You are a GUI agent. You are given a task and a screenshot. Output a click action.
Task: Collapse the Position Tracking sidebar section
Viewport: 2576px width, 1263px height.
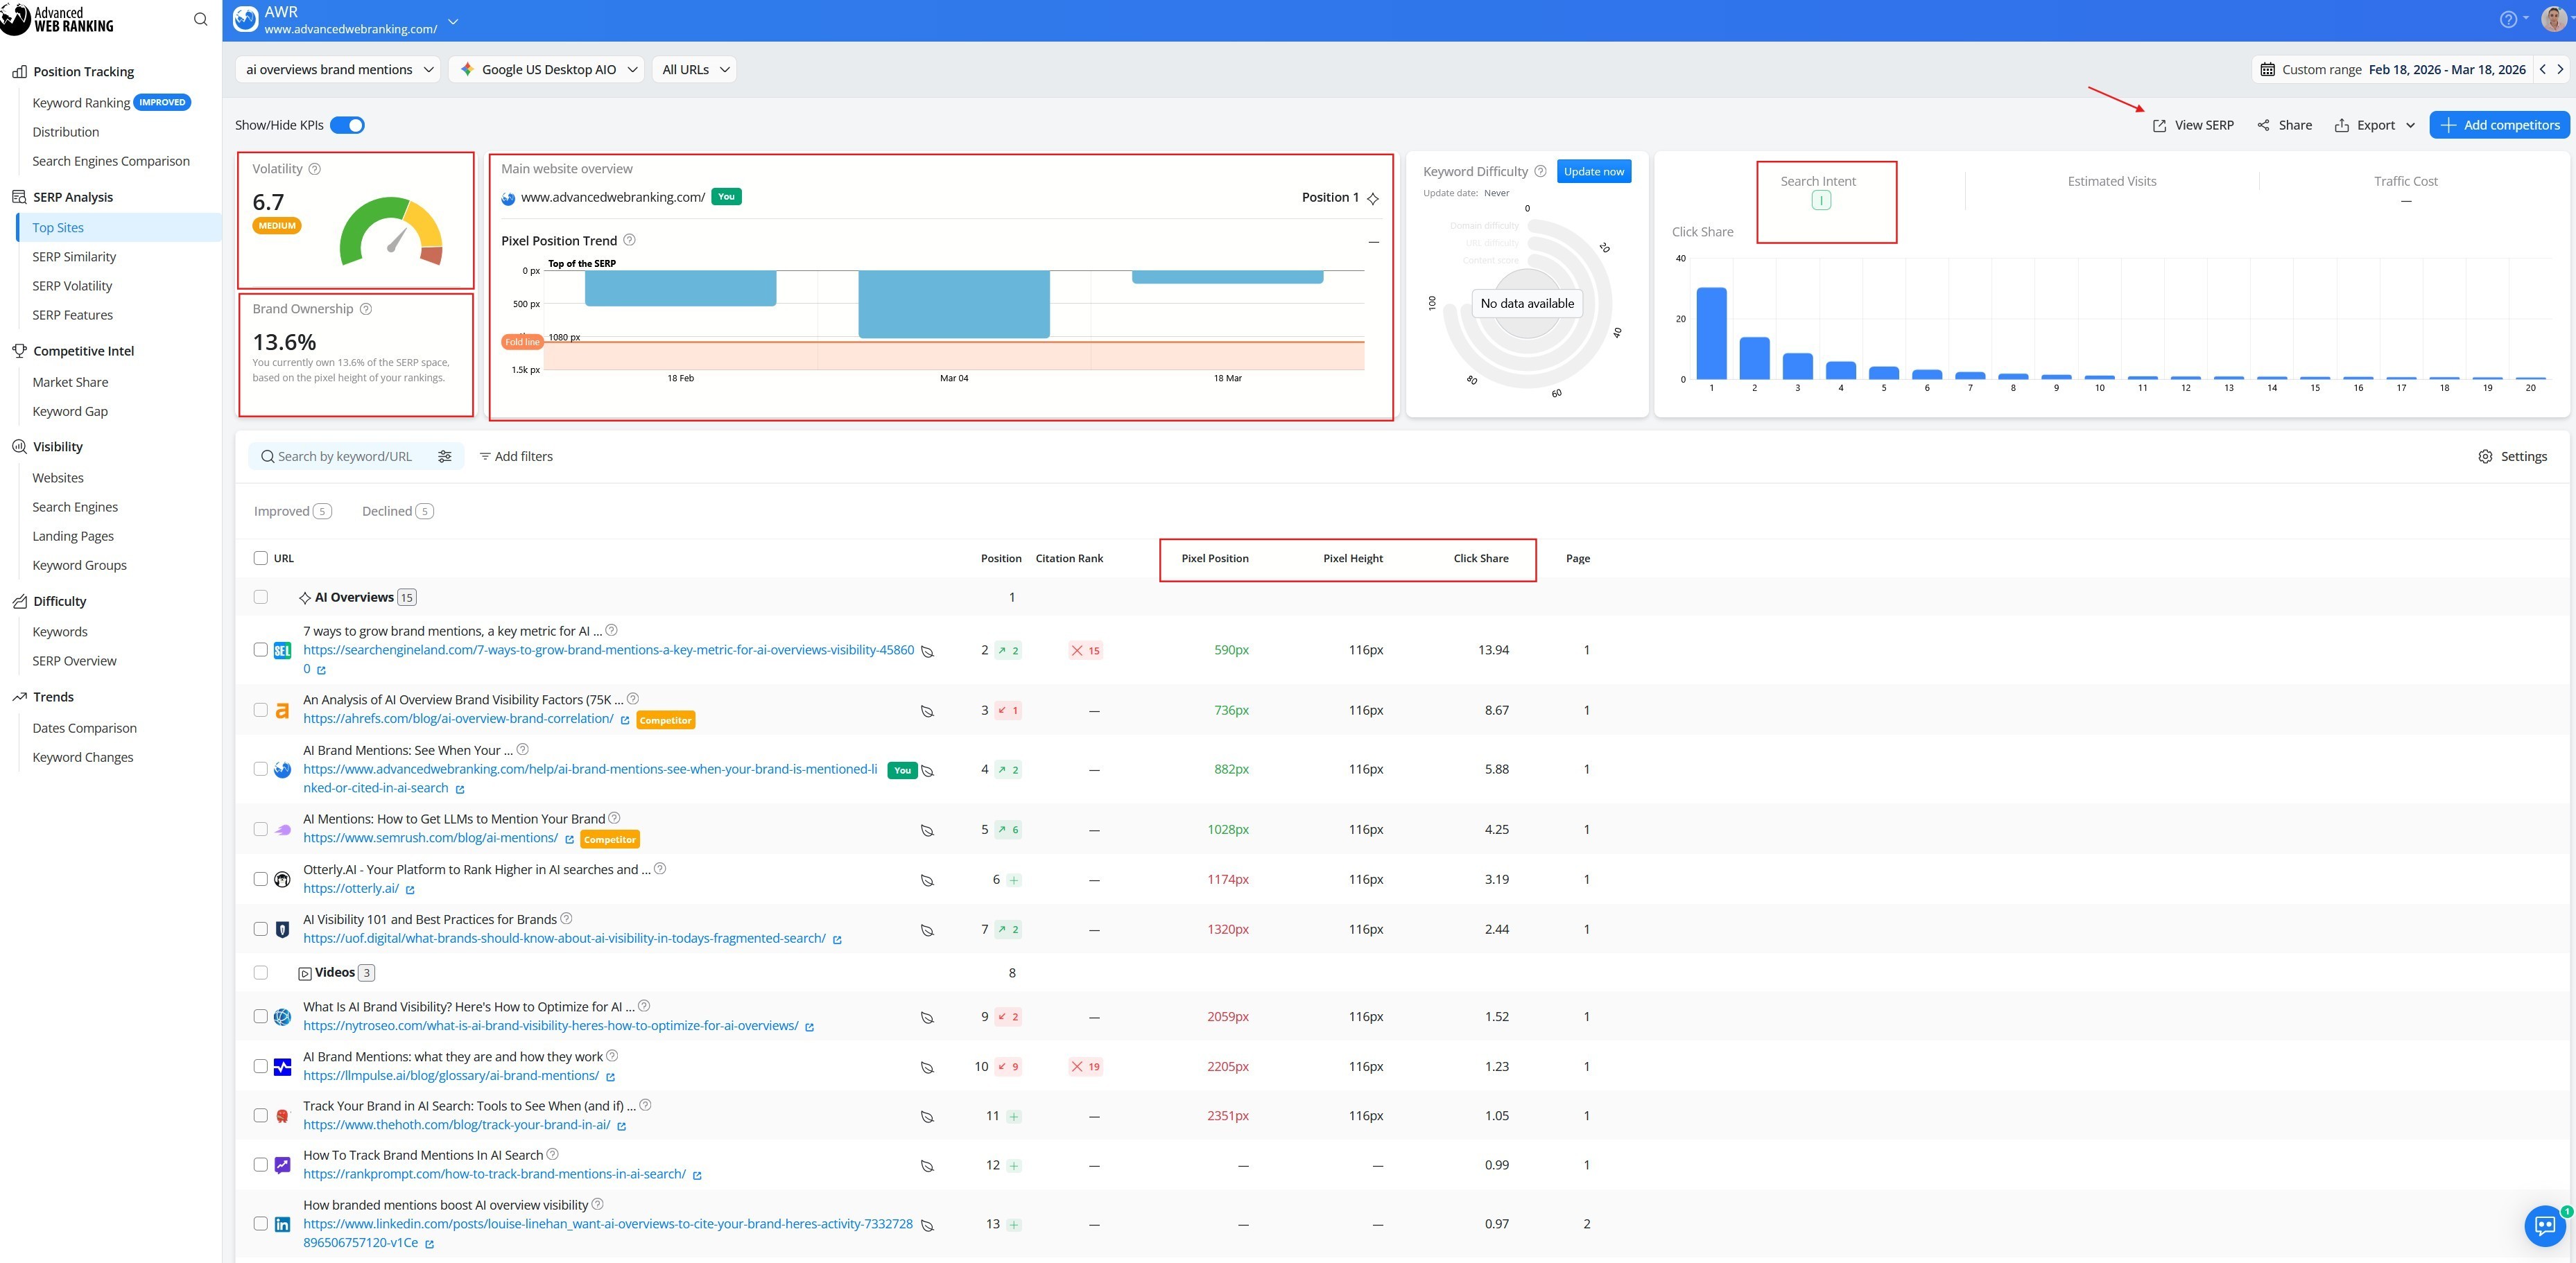(x=83, y=72)
